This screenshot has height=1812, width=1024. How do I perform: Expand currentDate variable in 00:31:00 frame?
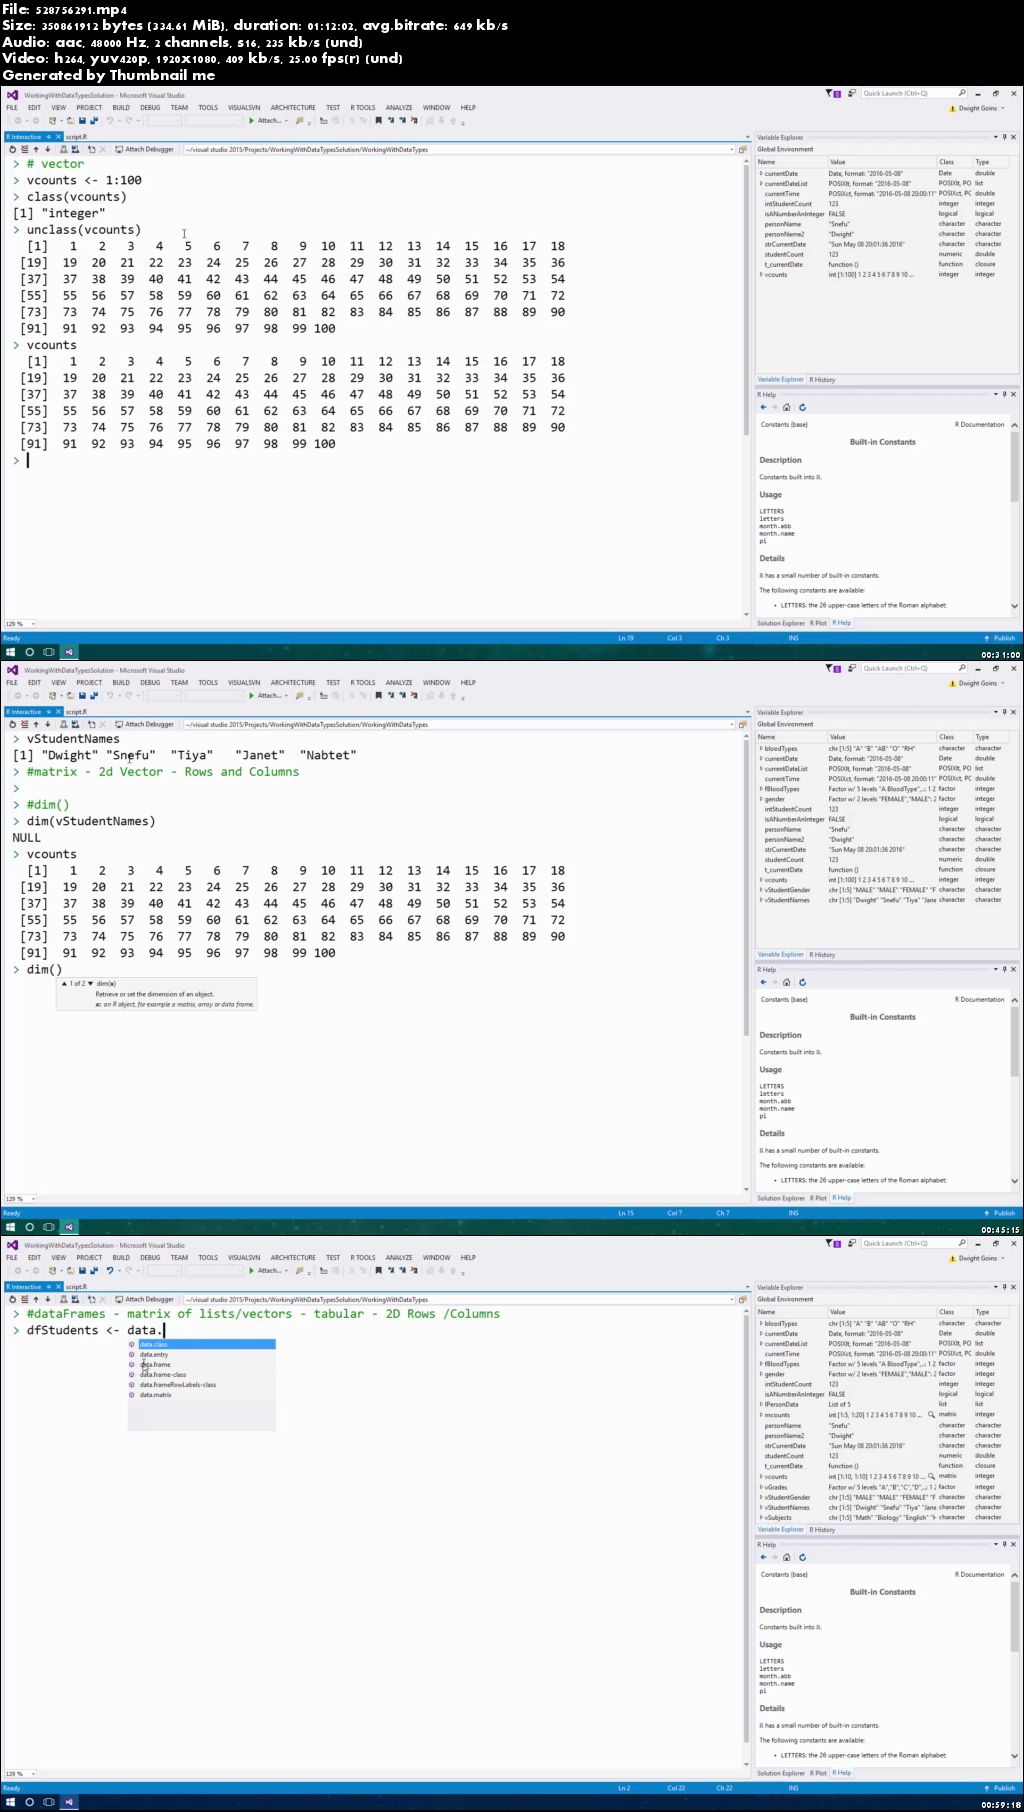pyautogui.click(x=761, y=174)
